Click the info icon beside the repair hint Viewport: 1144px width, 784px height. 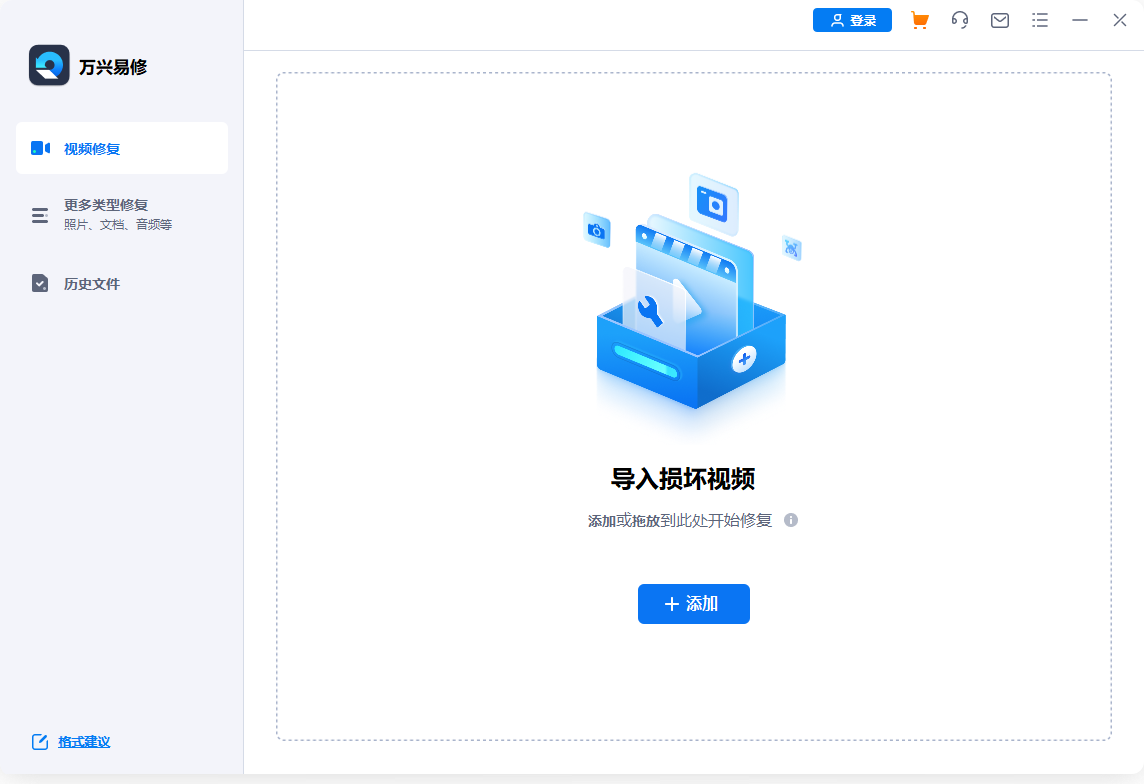pos(791,520)
